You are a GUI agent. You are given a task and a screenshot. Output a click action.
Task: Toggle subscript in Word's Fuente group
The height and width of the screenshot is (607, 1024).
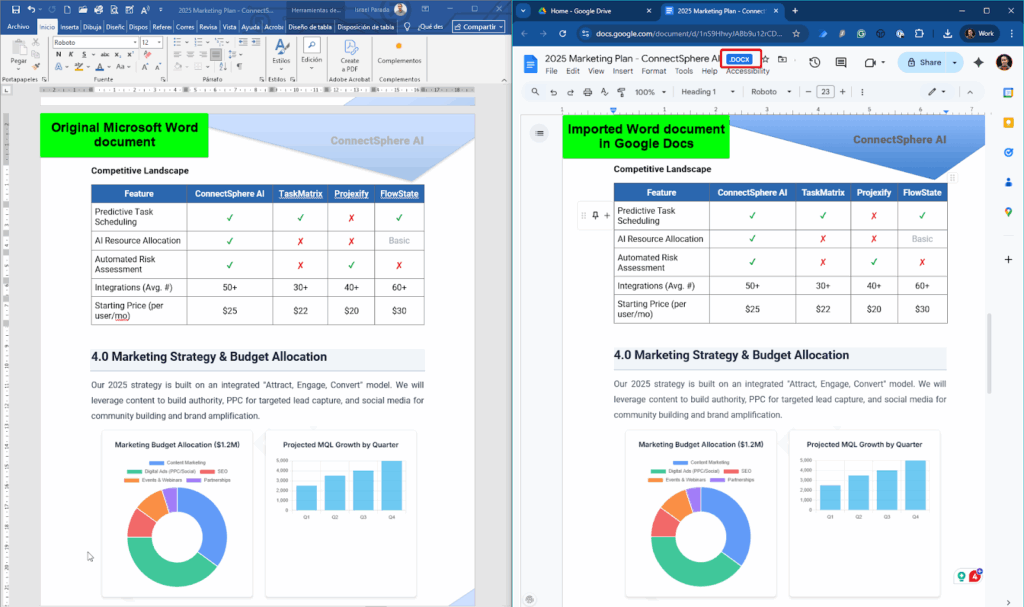[118, 54]
